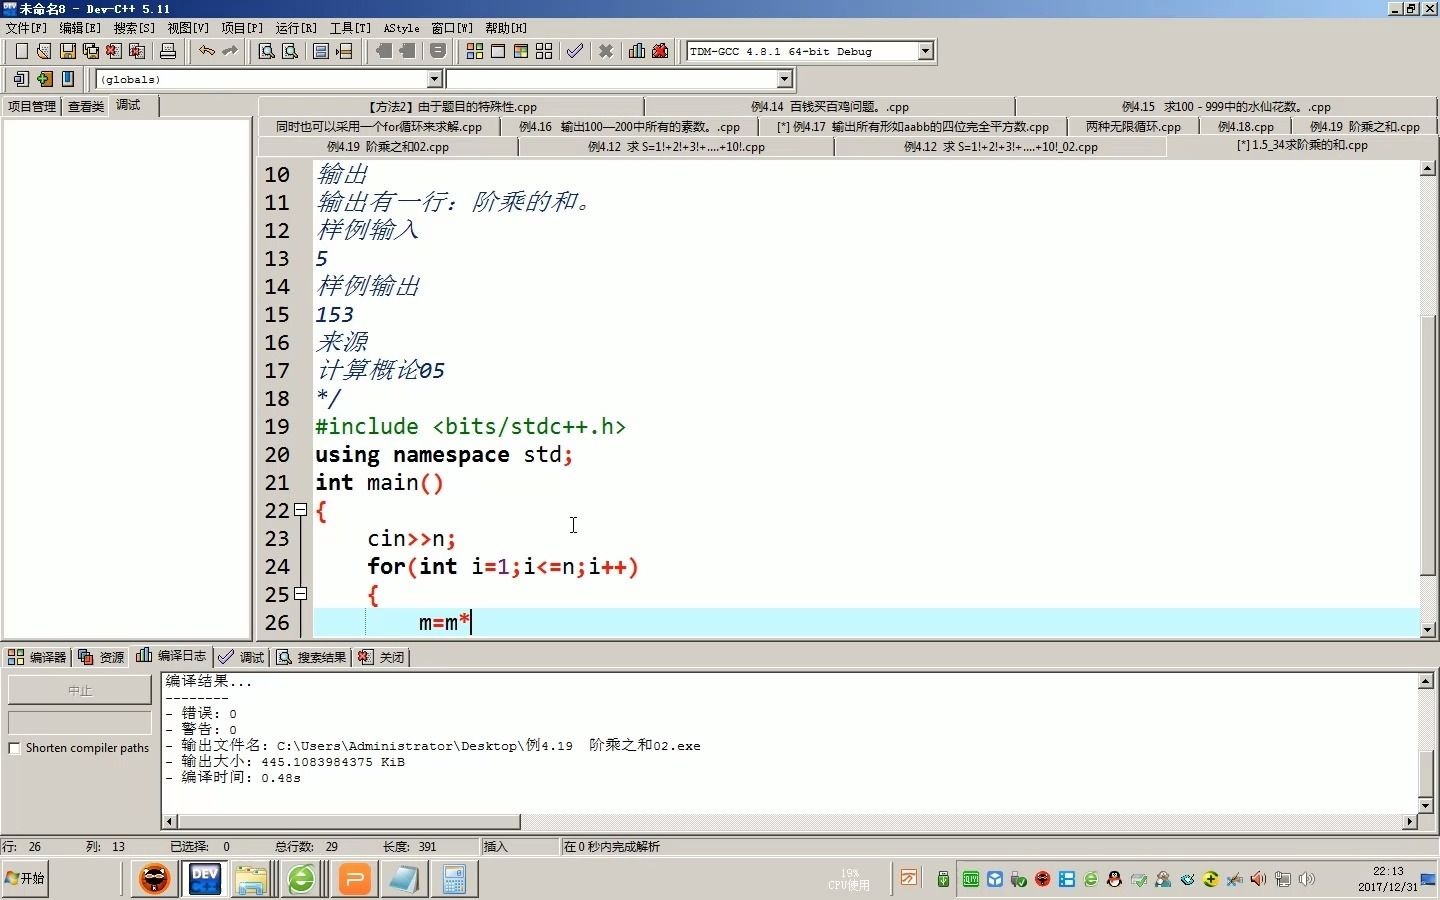The width and height of the screenshot is (1440, 900).
Task: Click the Toggle bookmark icon
Action: 21,79
